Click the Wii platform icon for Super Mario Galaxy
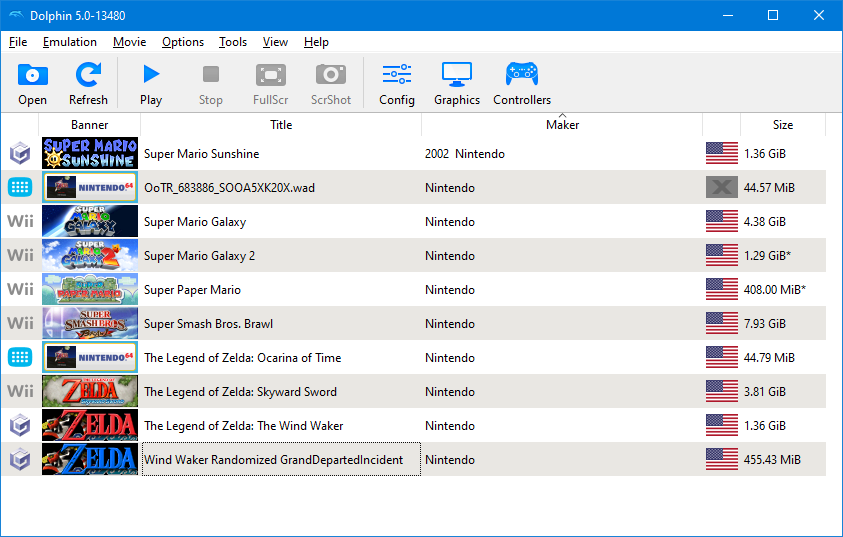Viewport: 843px width, 537px height. pyautogui.click(x=20, y=222)
